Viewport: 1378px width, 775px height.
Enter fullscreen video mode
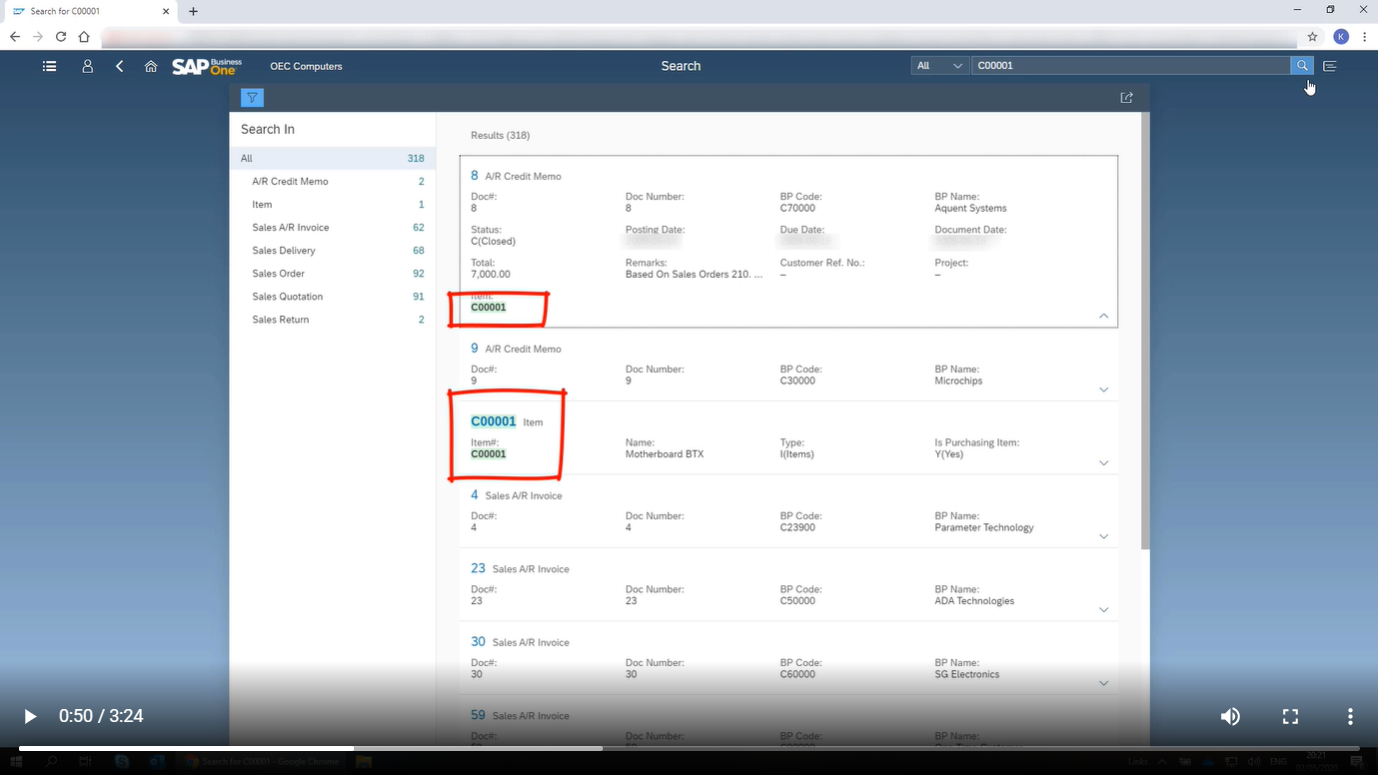1290,717
